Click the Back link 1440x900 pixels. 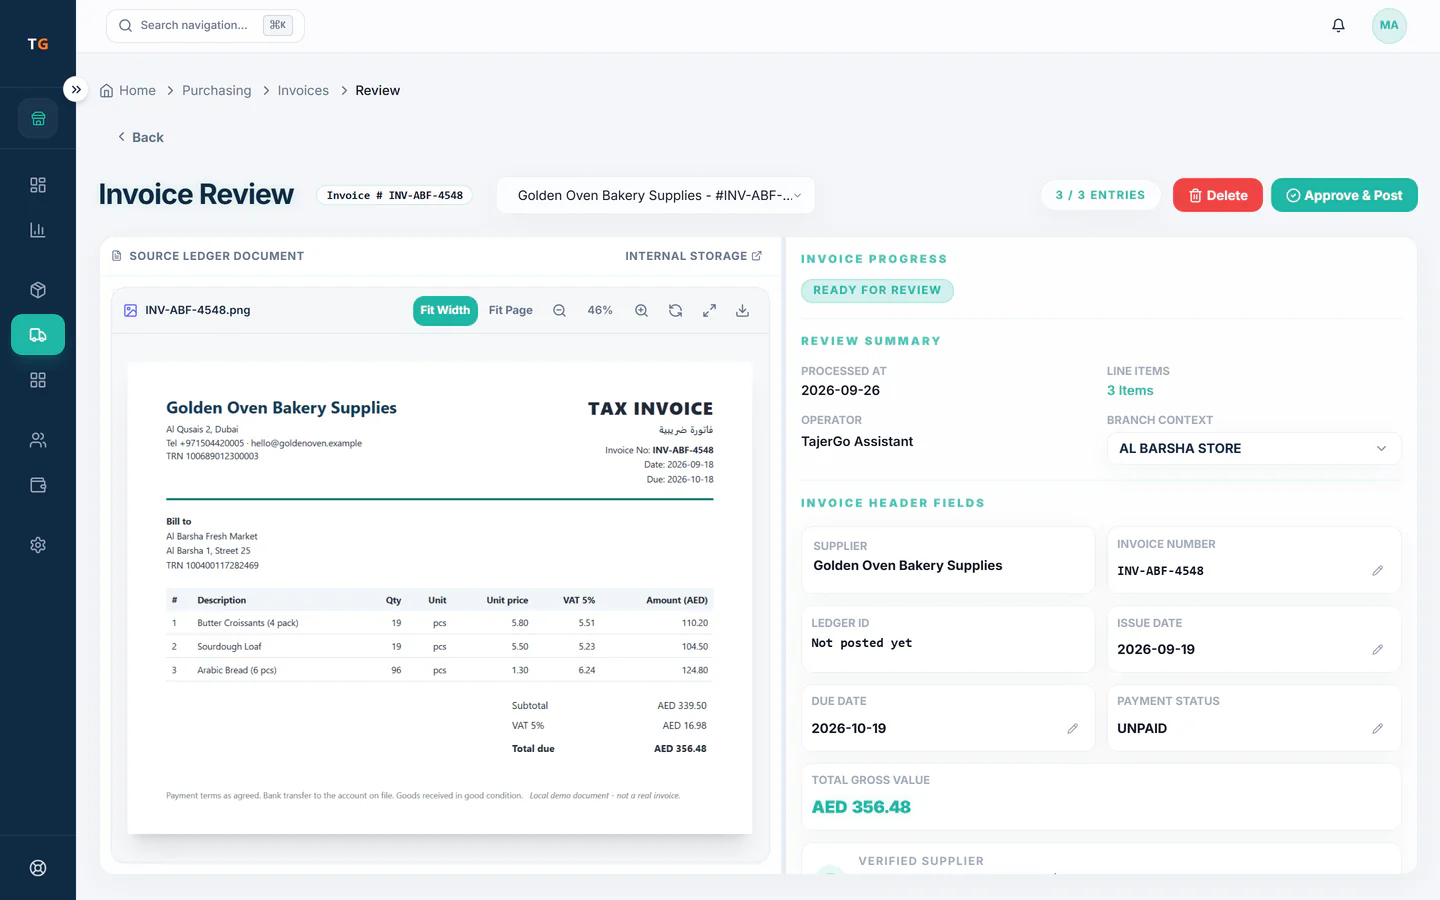[x=140, y=137]
